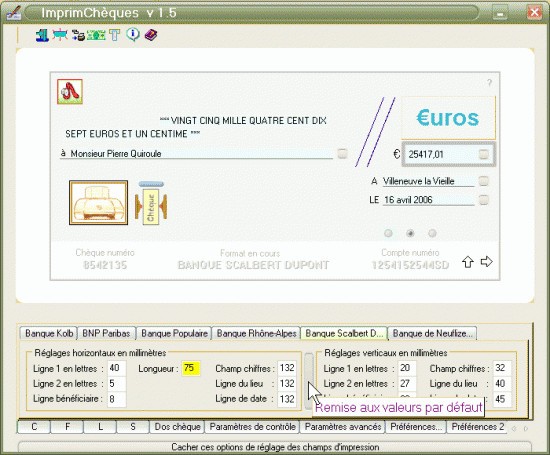
Task: Toggle the checkbox beside Villeneuve la Vieille
Action: click(x=484, y=181)
